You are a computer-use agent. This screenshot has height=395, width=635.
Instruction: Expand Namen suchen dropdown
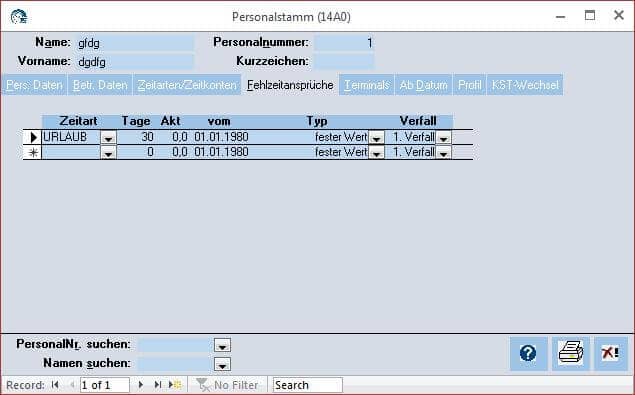pos(222,364)
